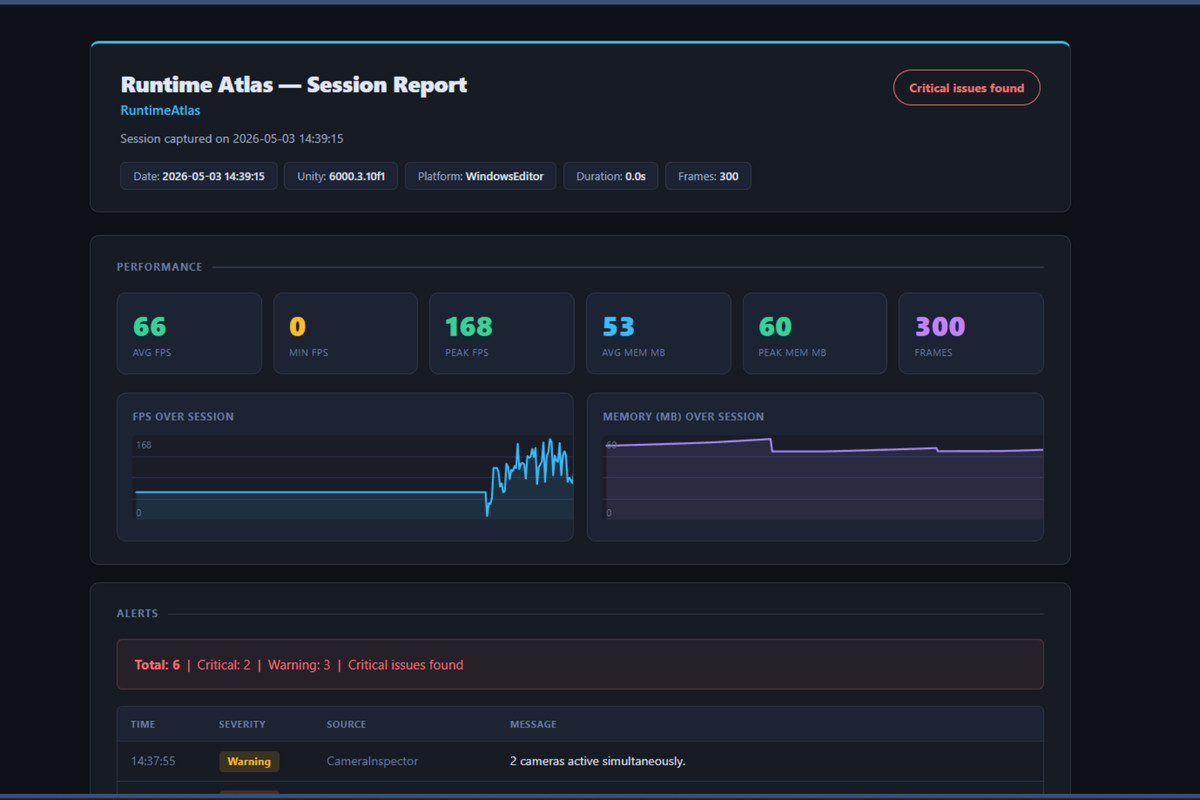Click the Duration: 0.0s chip
This screenshot has width=1200, height=800.
point(610,176)
